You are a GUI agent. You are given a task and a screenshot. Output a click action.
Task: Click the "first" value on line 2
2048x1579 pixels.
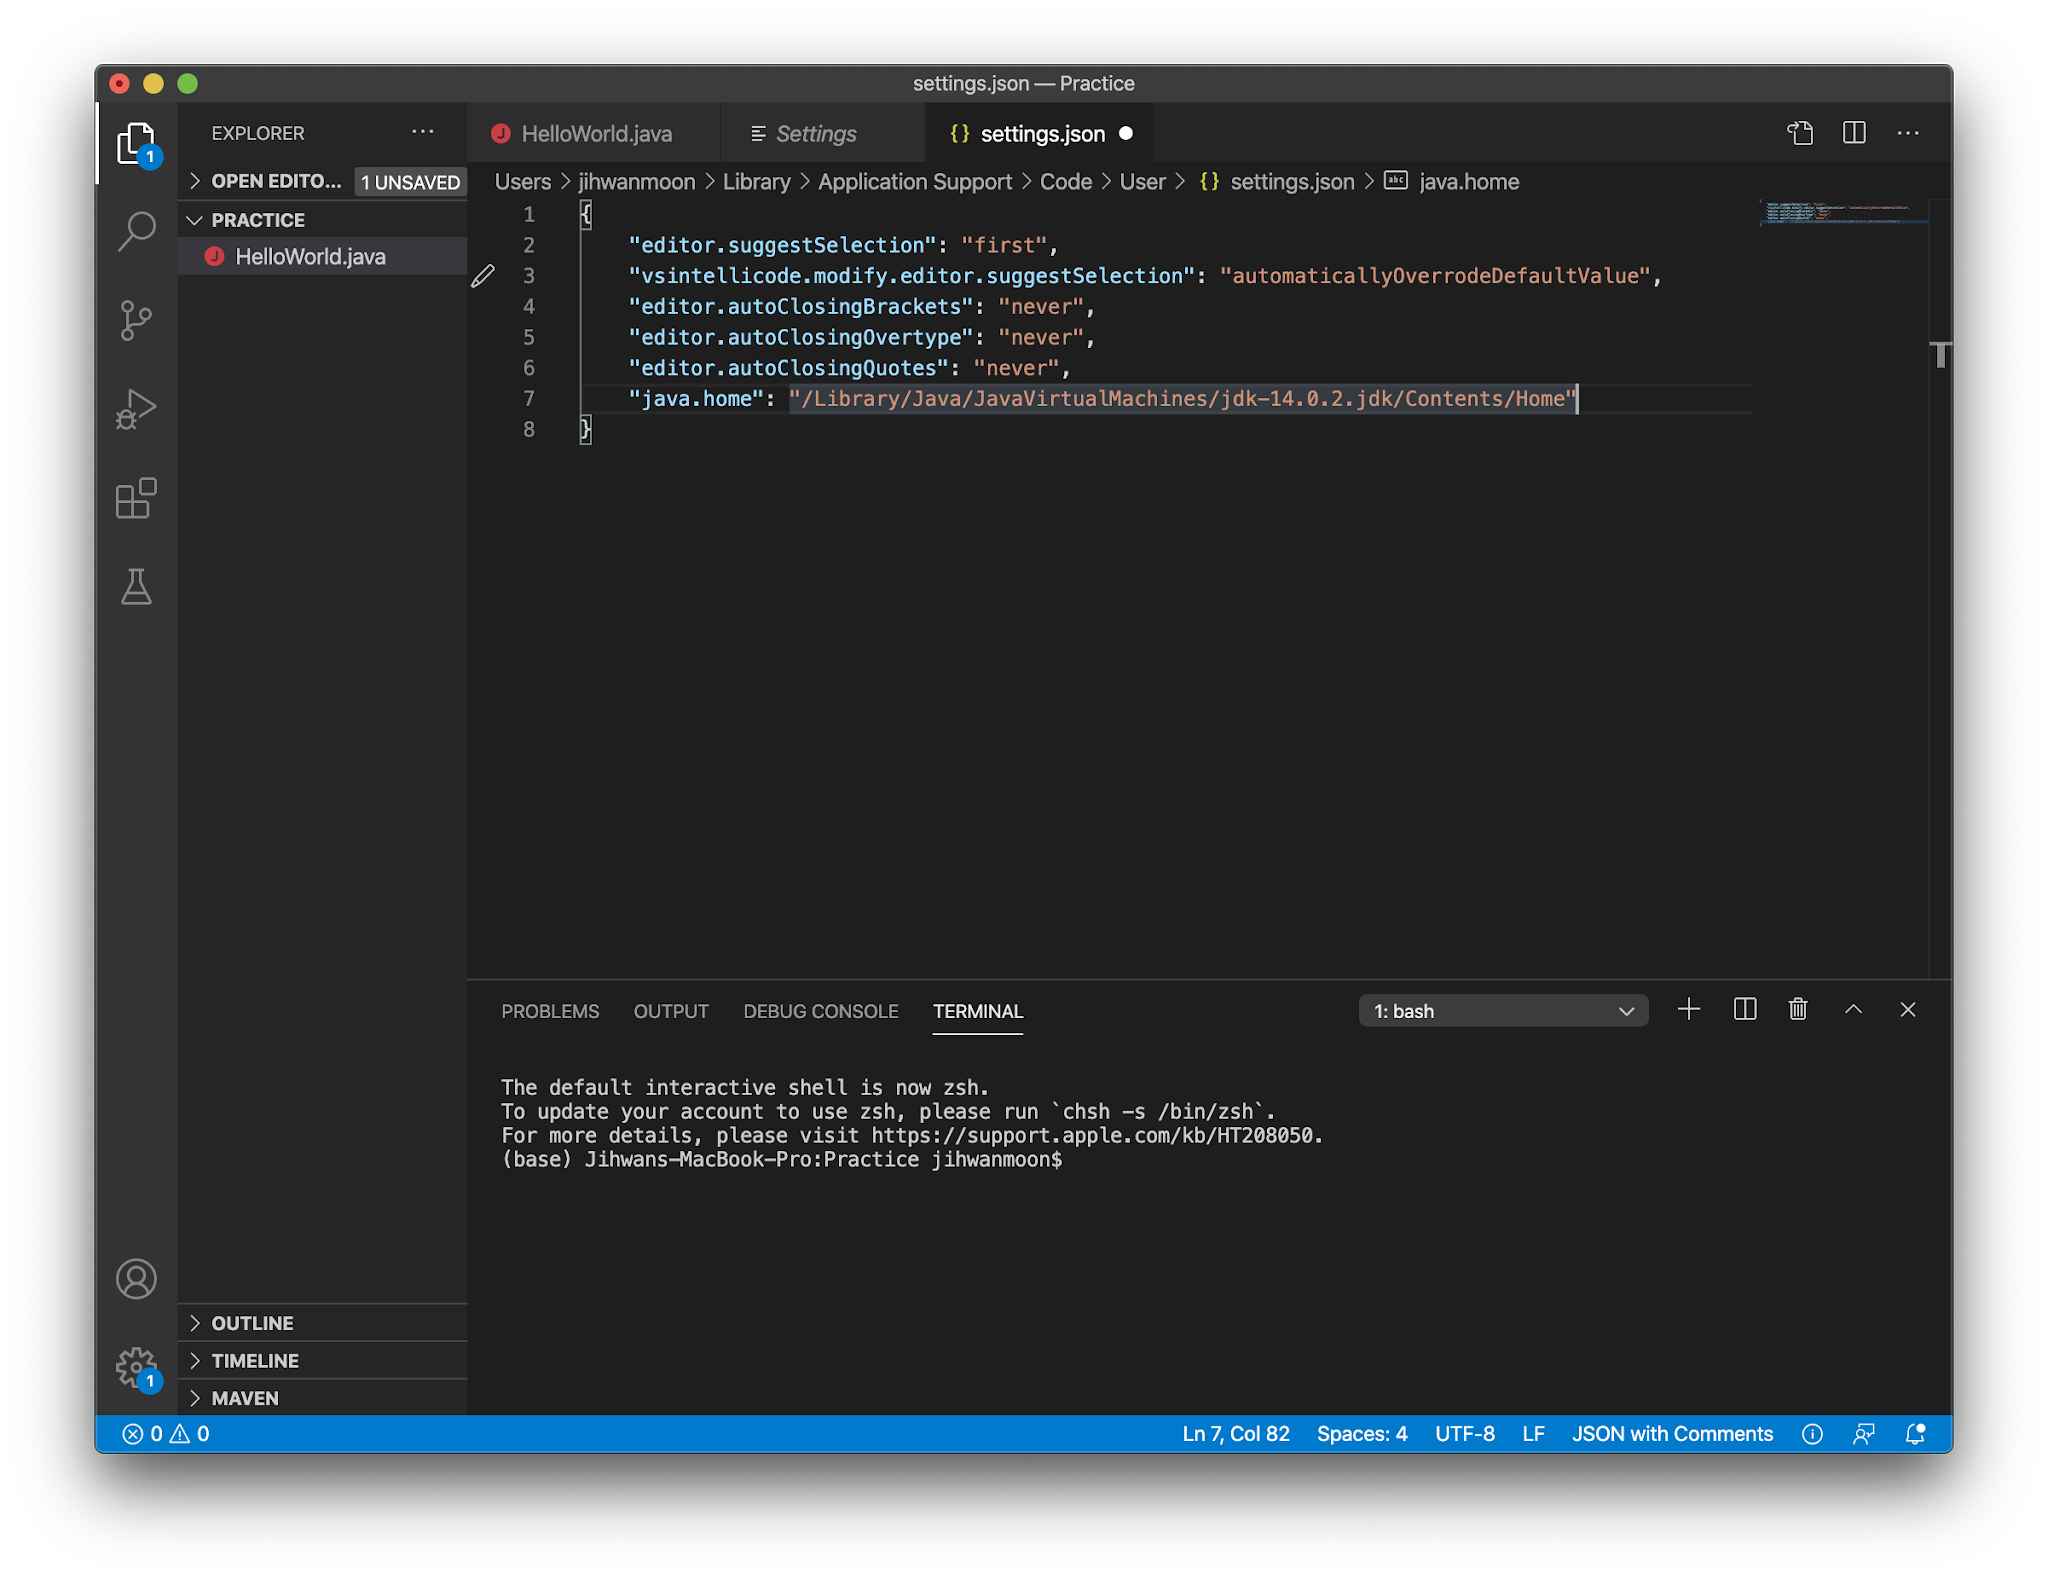pos(1004,245)
